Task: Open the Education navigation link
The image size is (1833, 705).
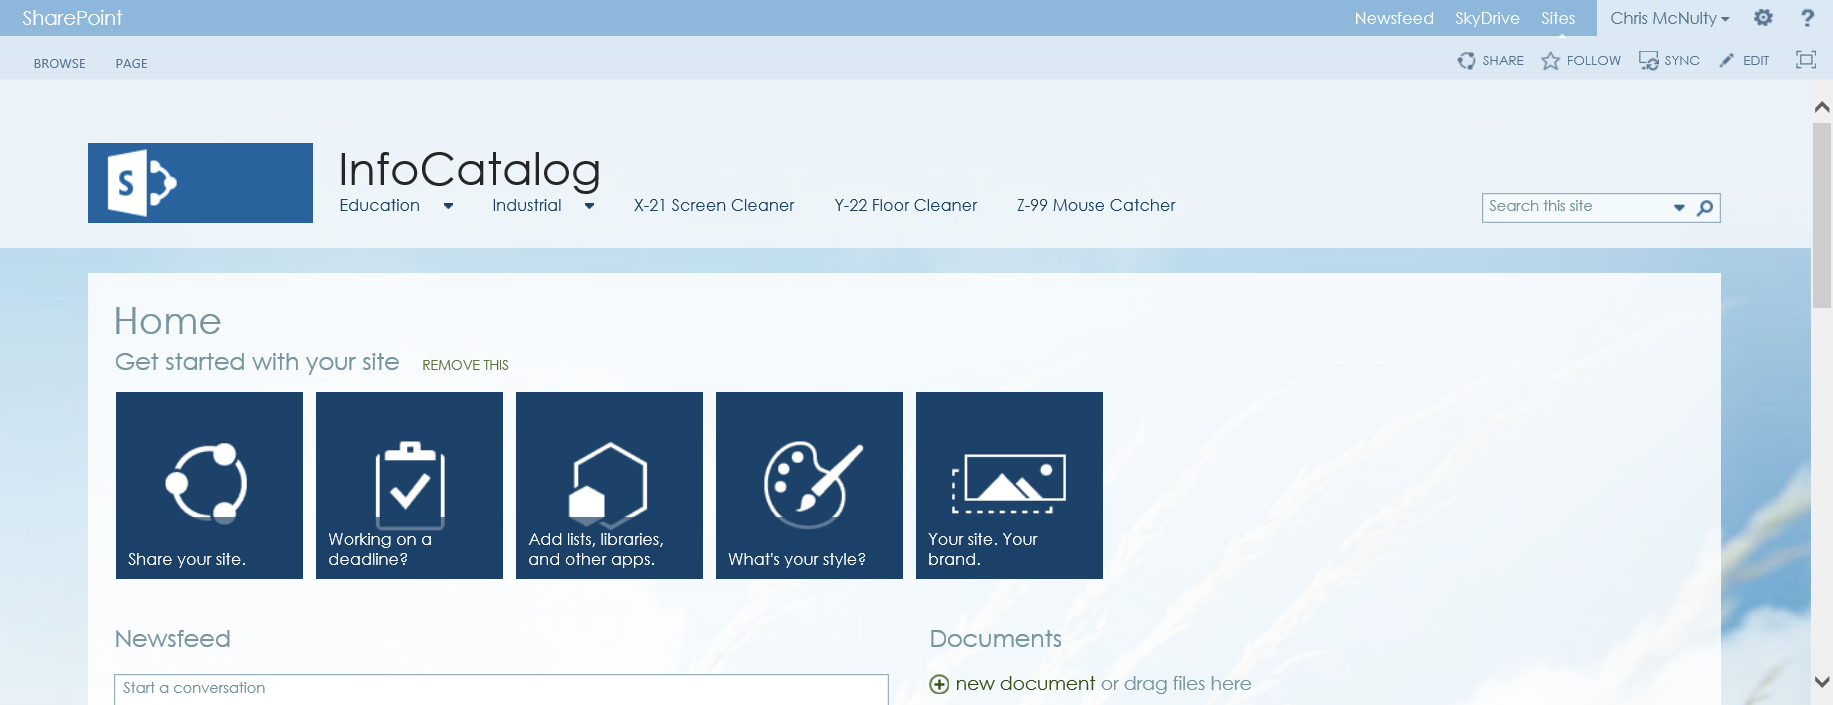Action: point(379,205)
